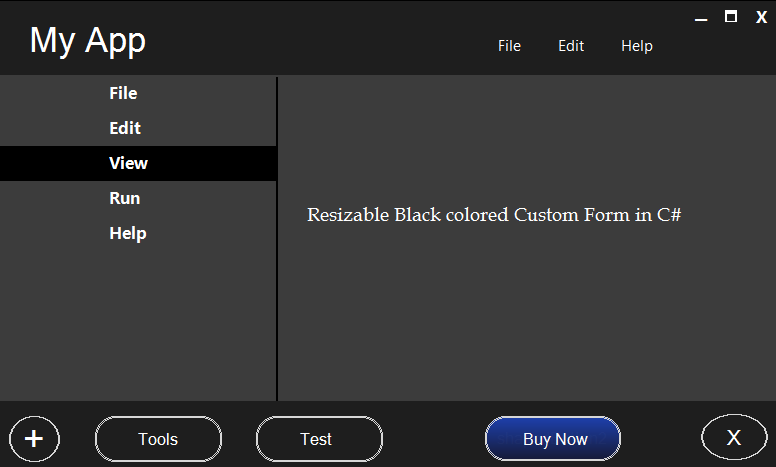Select File in the left sidebar
The width and height of the screenshot is (776, 467).
pyautogui.click(x=123, y=93)
